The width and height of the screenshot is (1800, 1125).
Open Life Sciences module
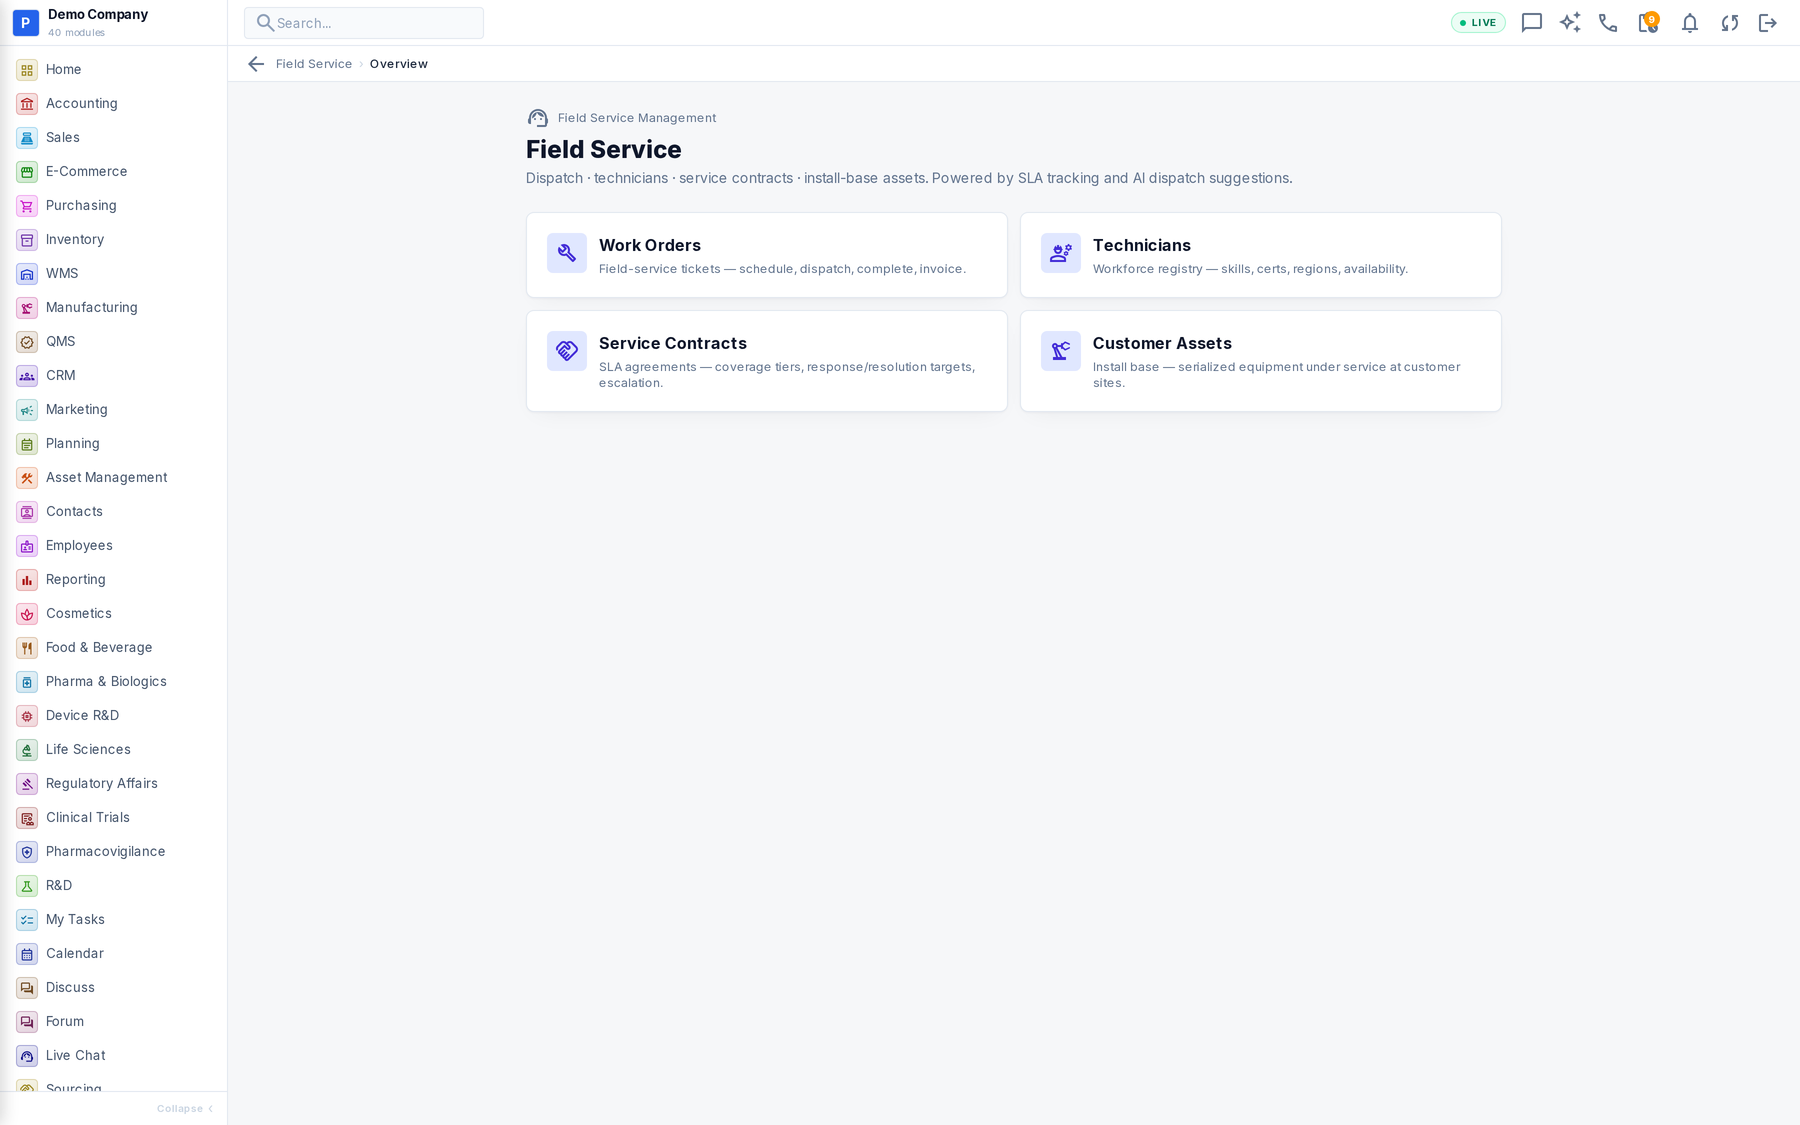(113, 749)
